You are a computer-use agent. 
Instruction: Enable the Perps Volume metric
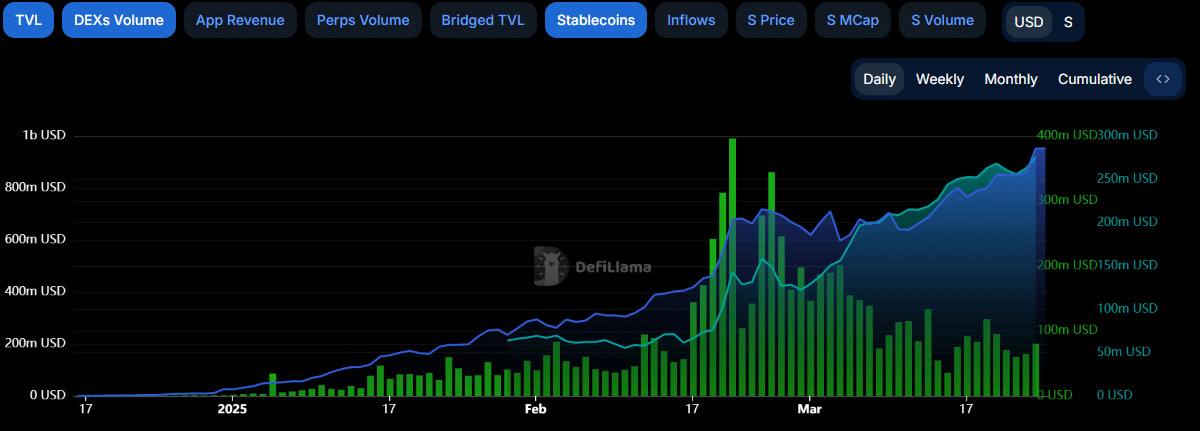pos(363,20)
